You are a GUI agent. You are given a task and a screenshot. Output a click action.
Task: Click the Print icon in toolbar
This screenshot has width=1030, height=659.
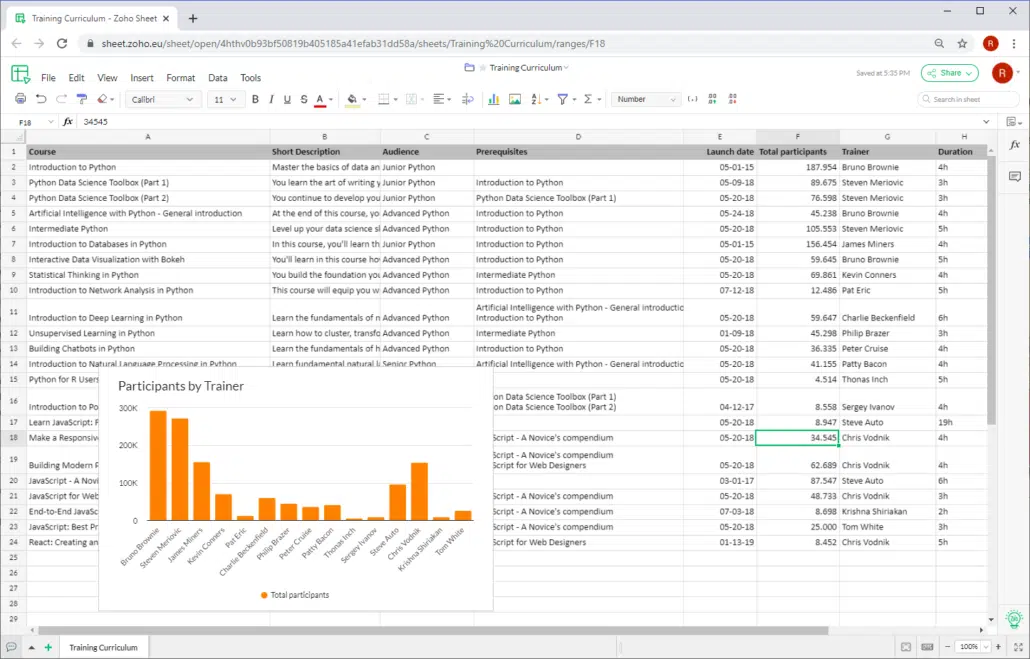tap(20, 99)
